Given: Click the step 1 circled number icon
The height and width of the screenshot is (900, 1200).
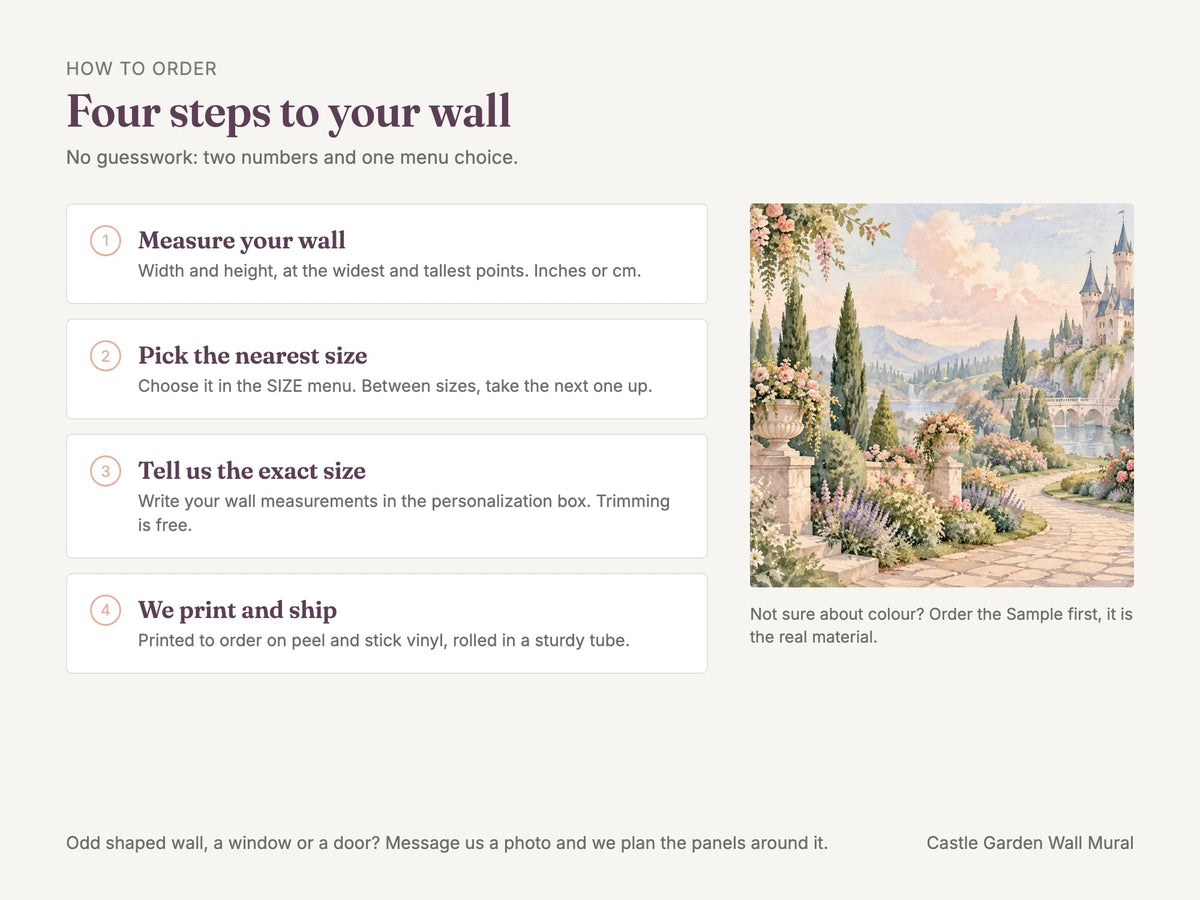Looking at the screenshot, I should pyautogui.click(x=105, y=241).
